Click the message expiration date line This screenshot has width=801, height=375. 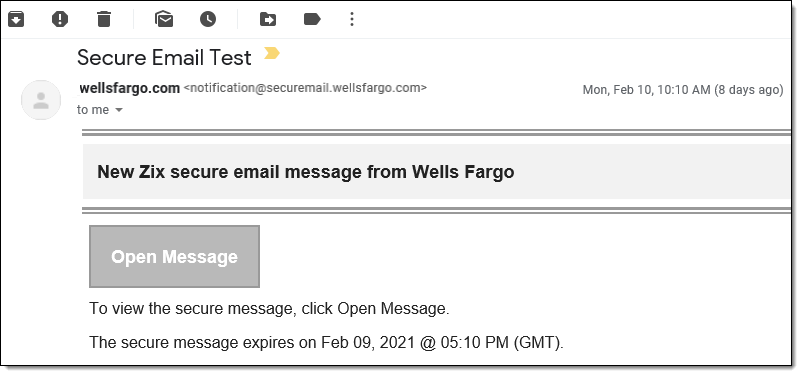[326, 342]
